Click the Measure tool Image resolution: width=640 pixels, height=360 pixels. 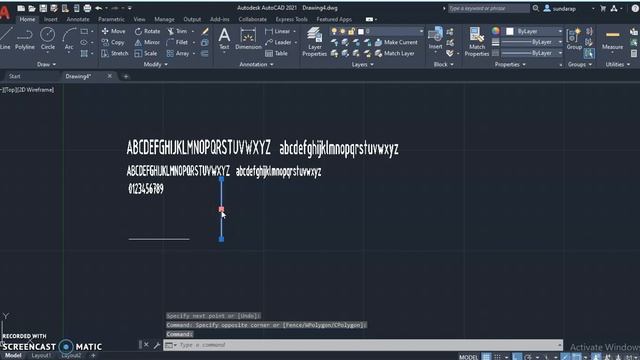[612, 39]
